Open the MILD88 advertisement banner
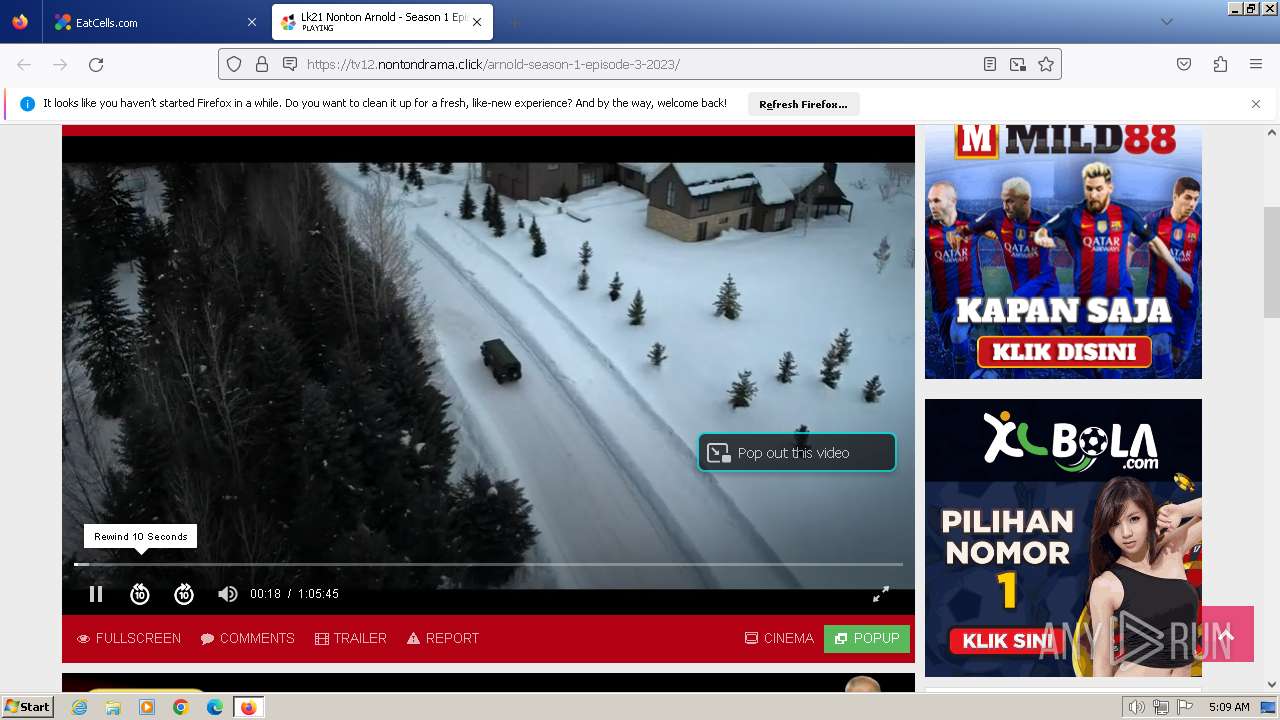 click(1063, 252)
